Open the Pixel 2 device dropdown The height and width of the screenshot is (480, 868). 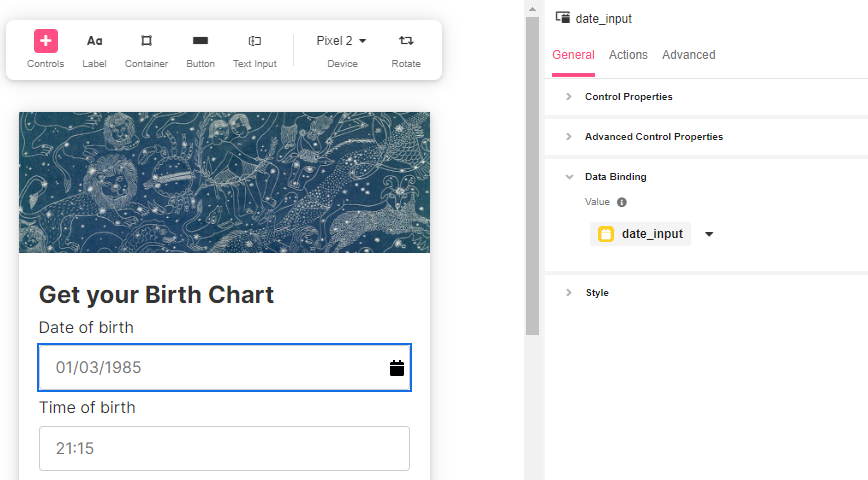click(342, 41)
